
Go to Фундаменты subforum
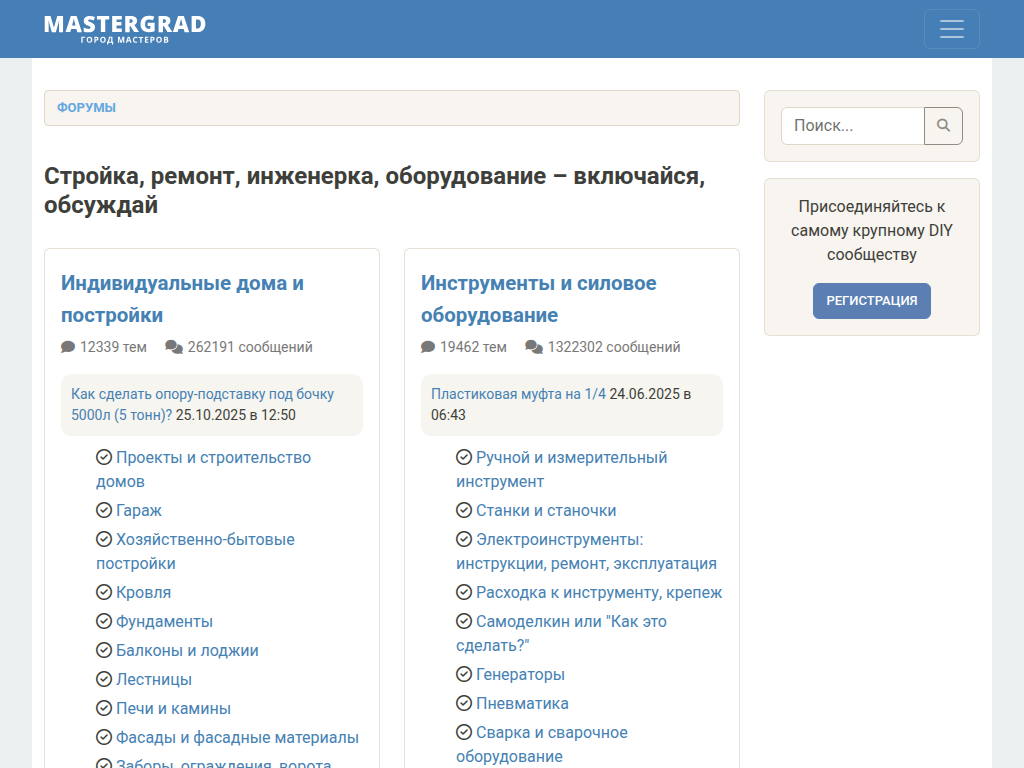[164, 621]
